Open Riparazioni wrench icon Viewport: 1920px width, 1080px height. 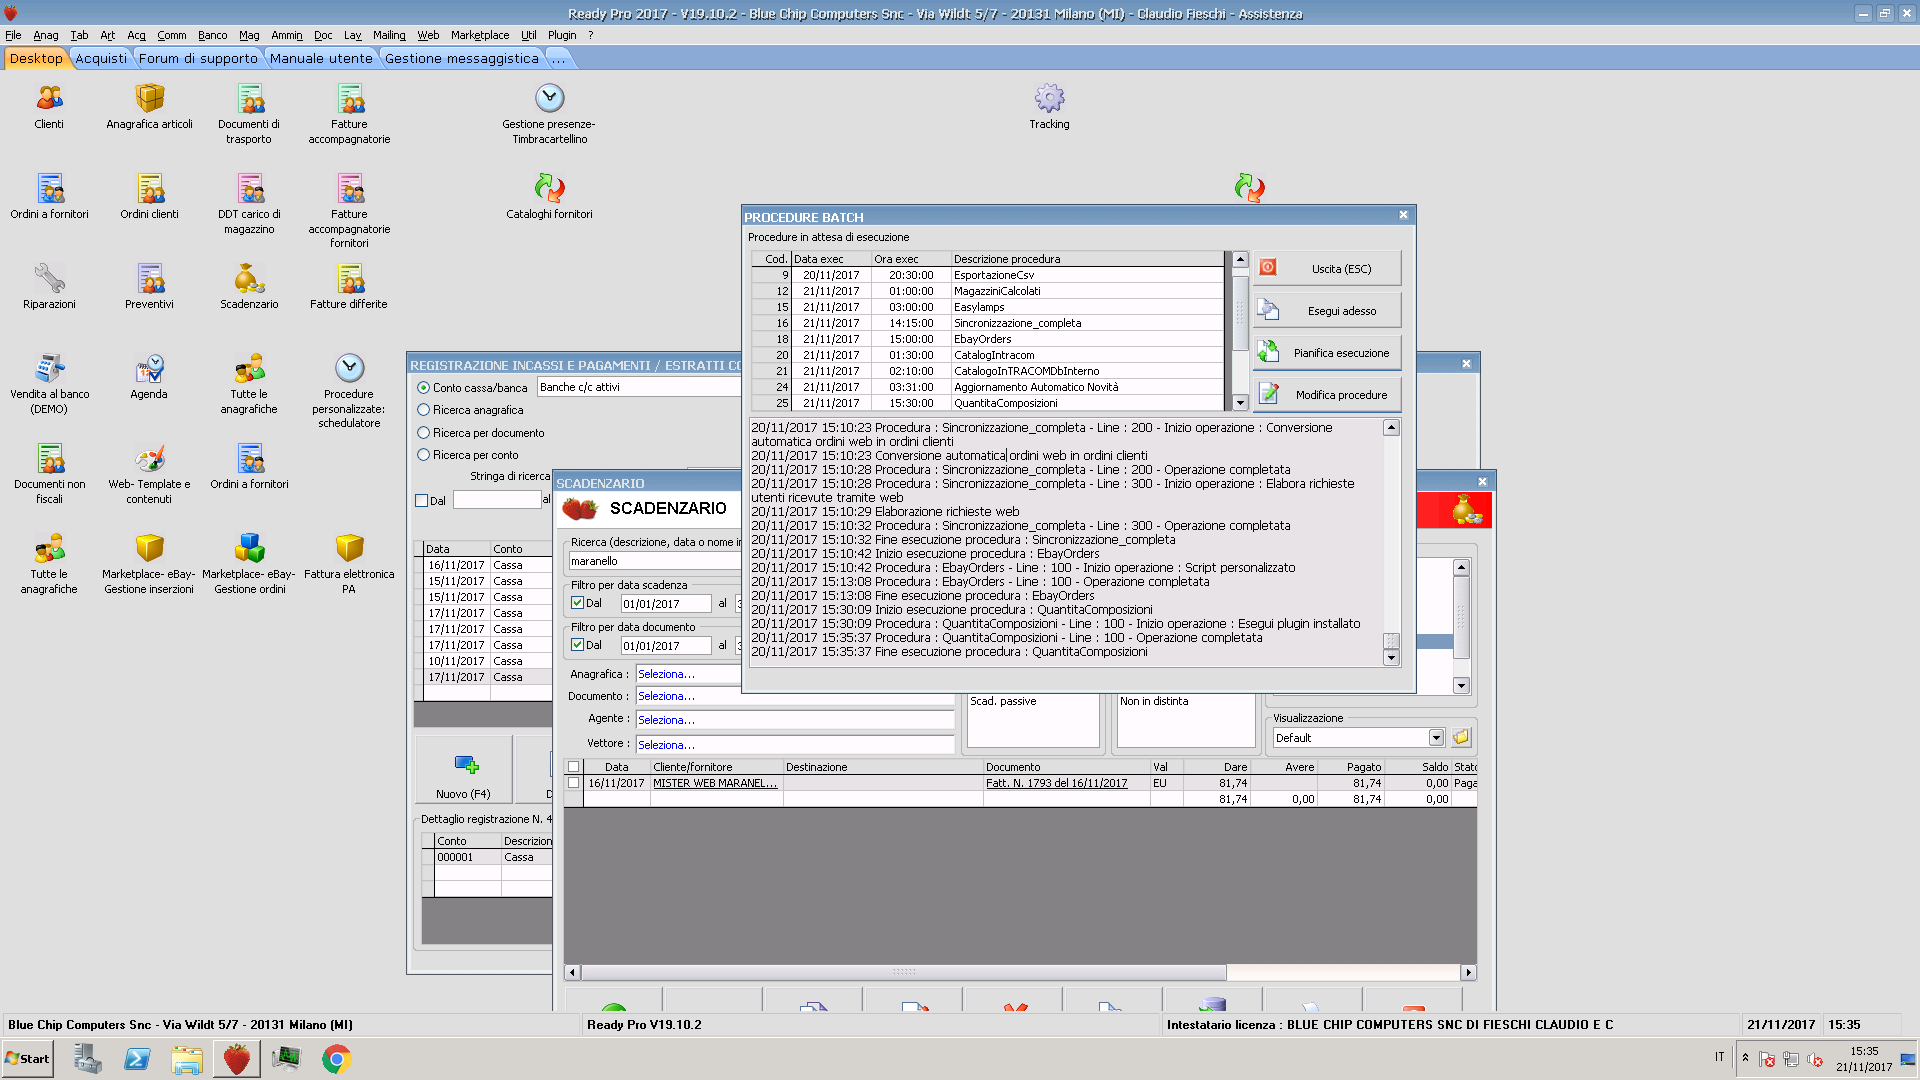coord(49,278)
